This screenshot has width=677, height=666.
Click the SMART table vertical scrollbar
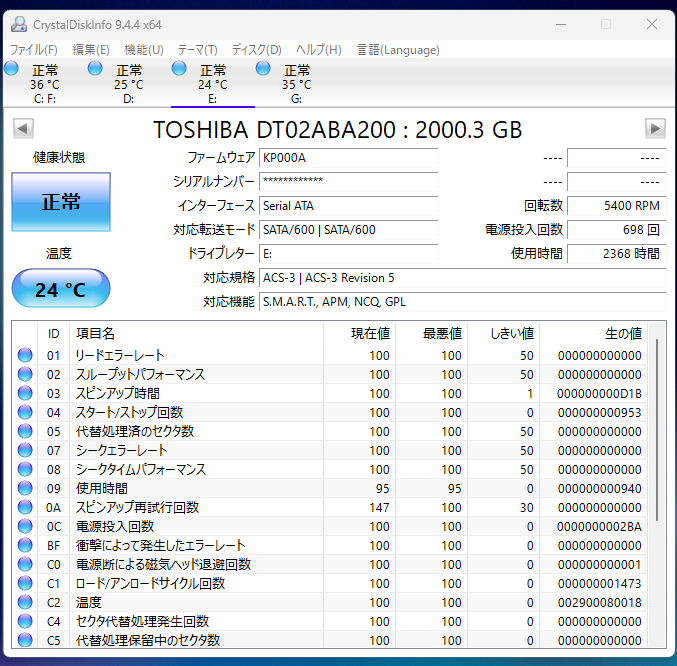click(x=657, y=429)
